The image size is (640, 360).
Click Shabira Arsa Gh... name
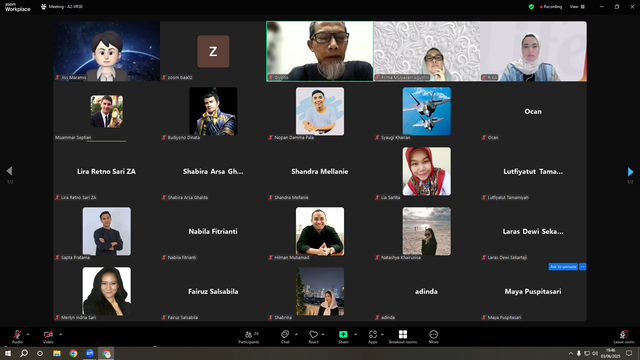(x=213, y=171)
